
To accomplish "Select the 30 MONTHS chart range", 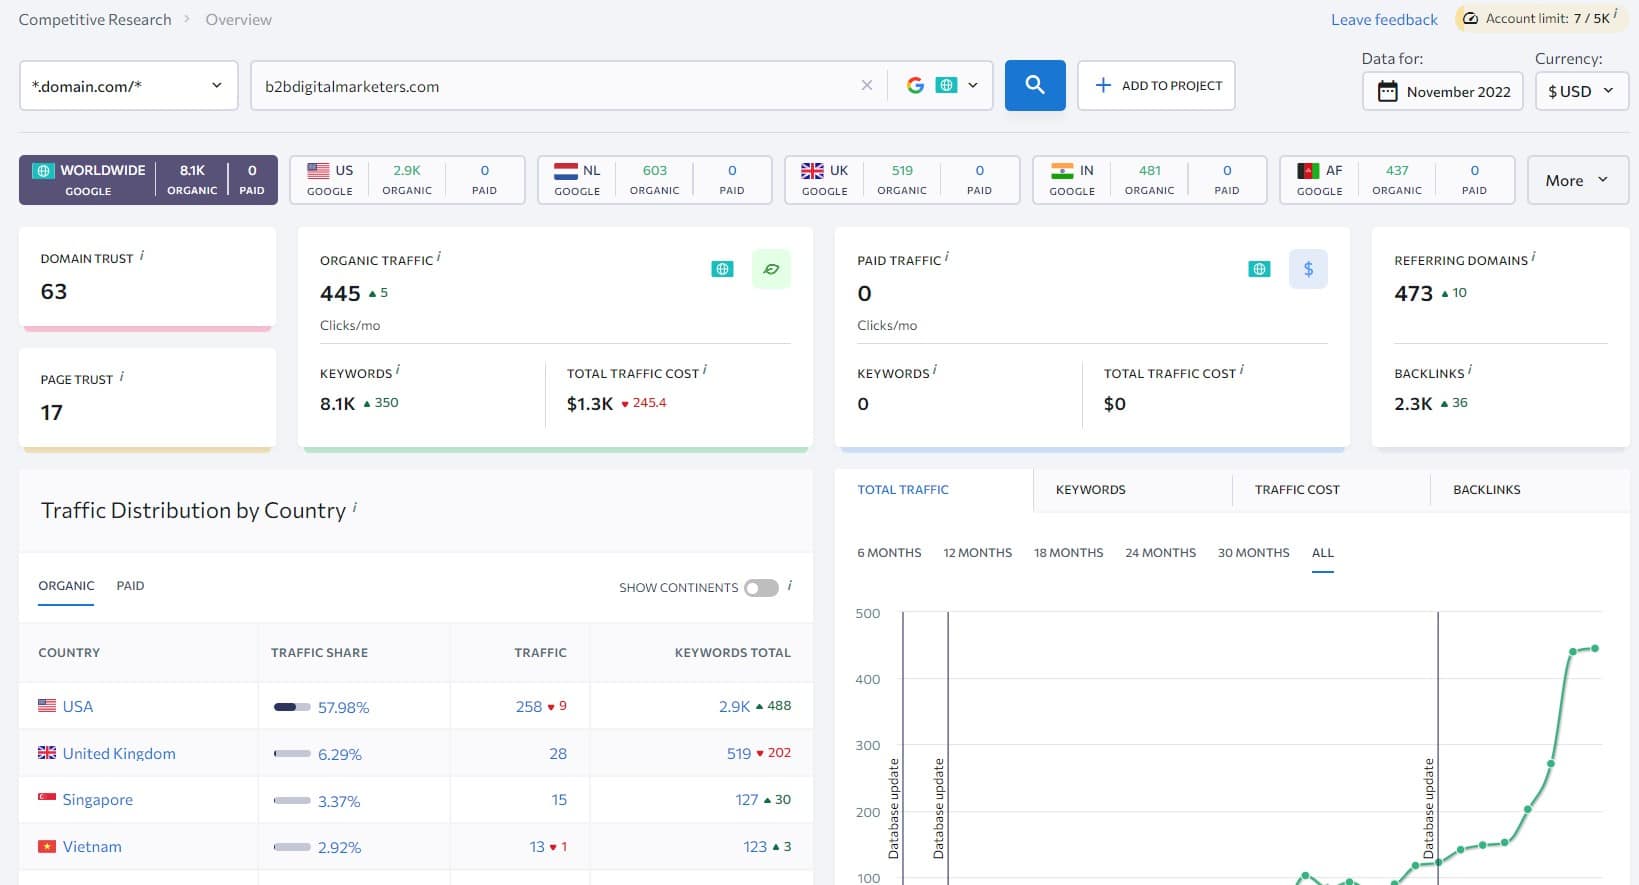I will coord(1253,553).
